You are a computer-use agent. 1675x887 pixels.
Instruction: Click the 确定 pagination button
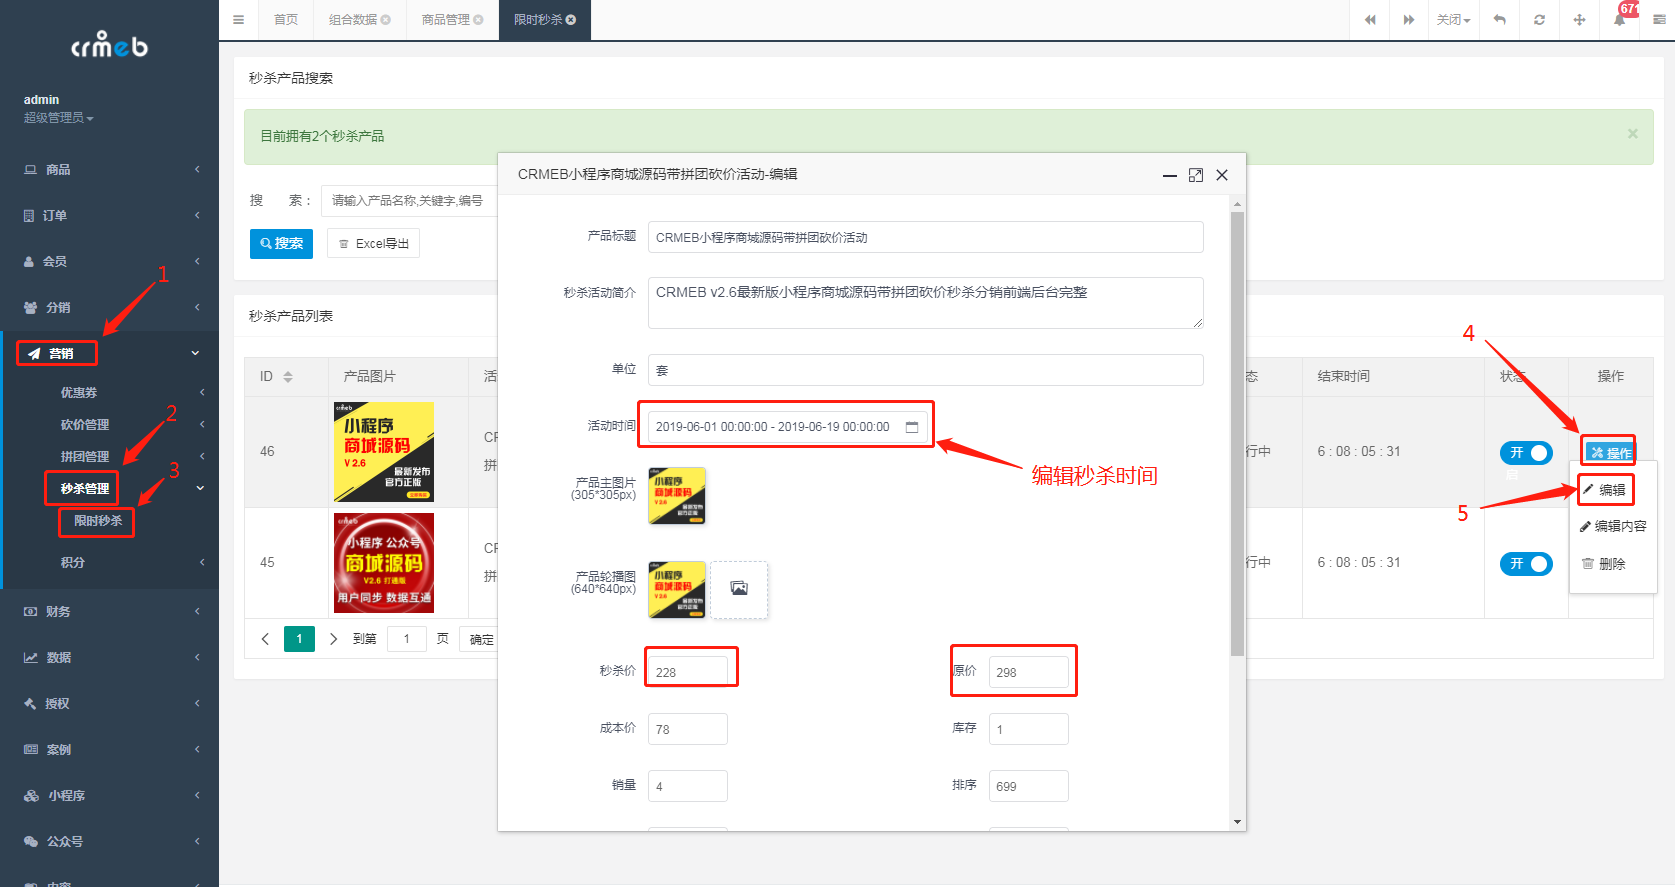(x=481, y=639)
